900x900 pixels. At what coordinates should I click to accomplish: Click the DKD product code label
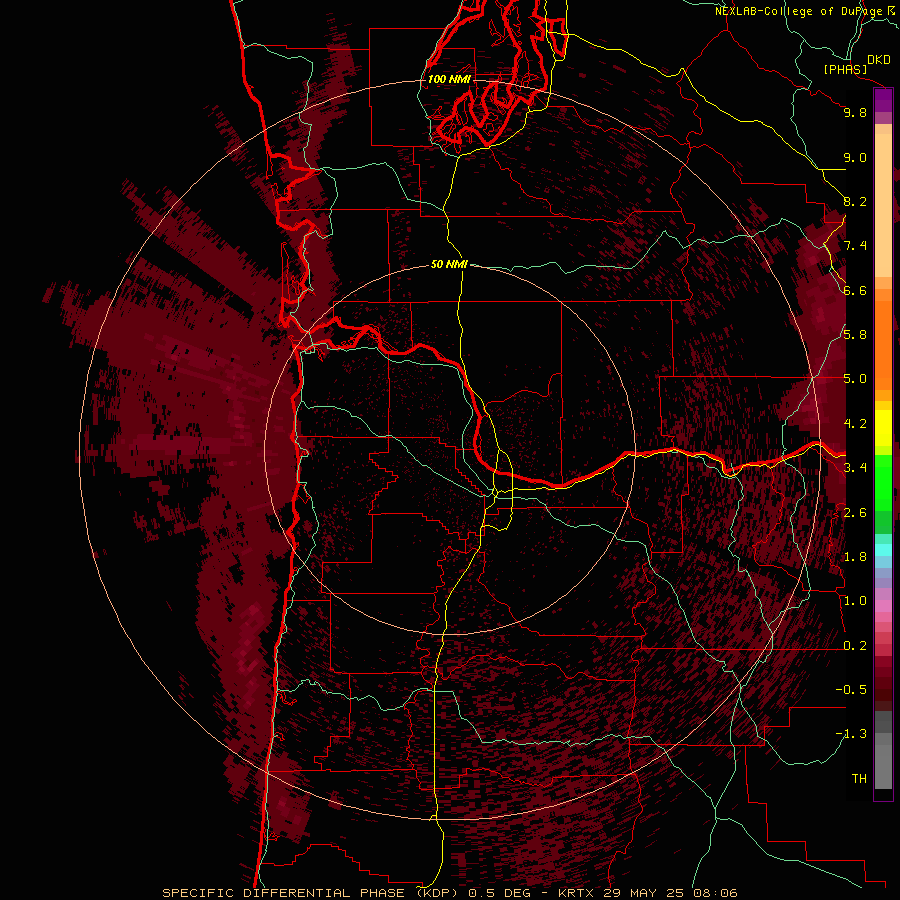[879, 60]
